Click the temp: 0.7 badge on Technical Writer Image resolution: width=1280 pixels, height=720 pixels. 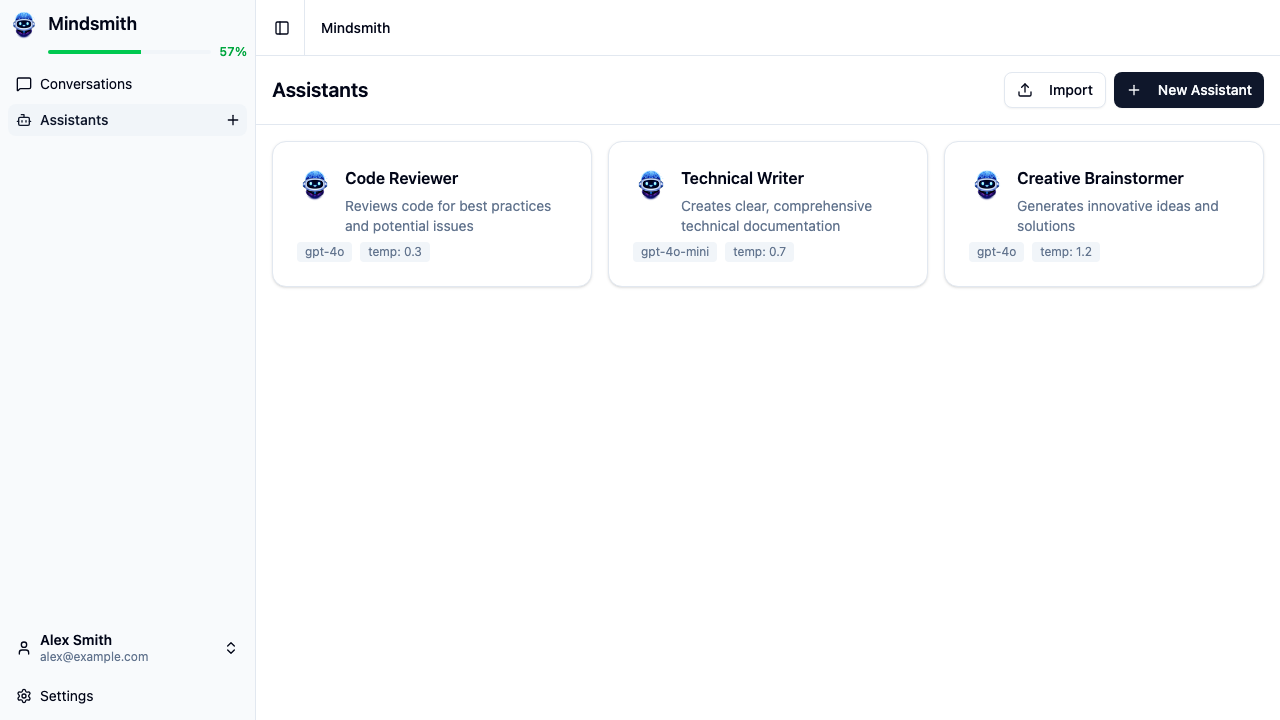tap(759, 252)
